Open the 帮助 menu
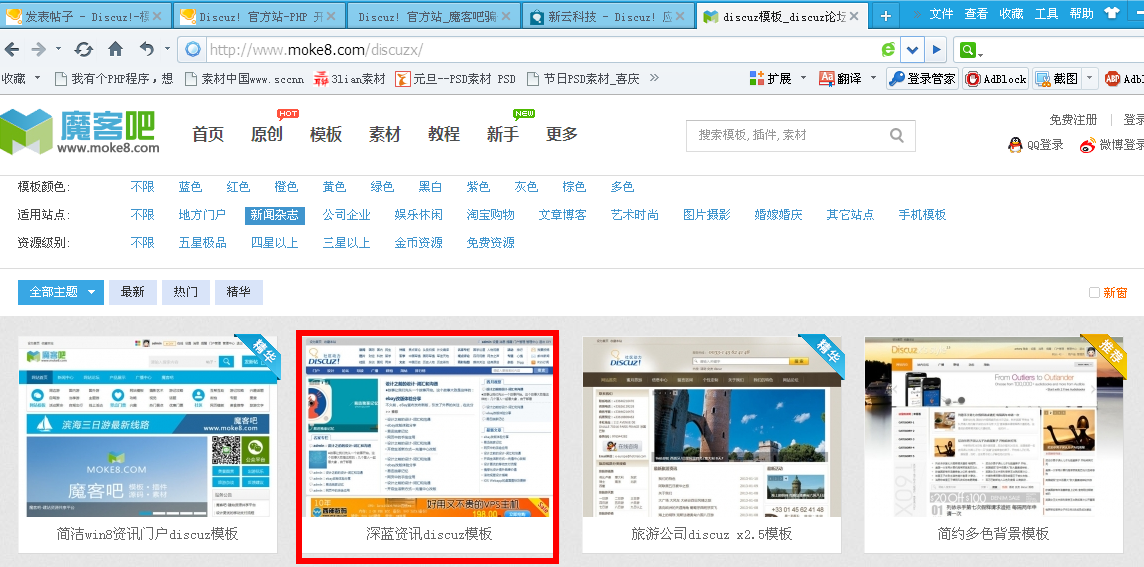This screenshot has height=567, width=1144. pyautogui.click(x=1081, y=14)
